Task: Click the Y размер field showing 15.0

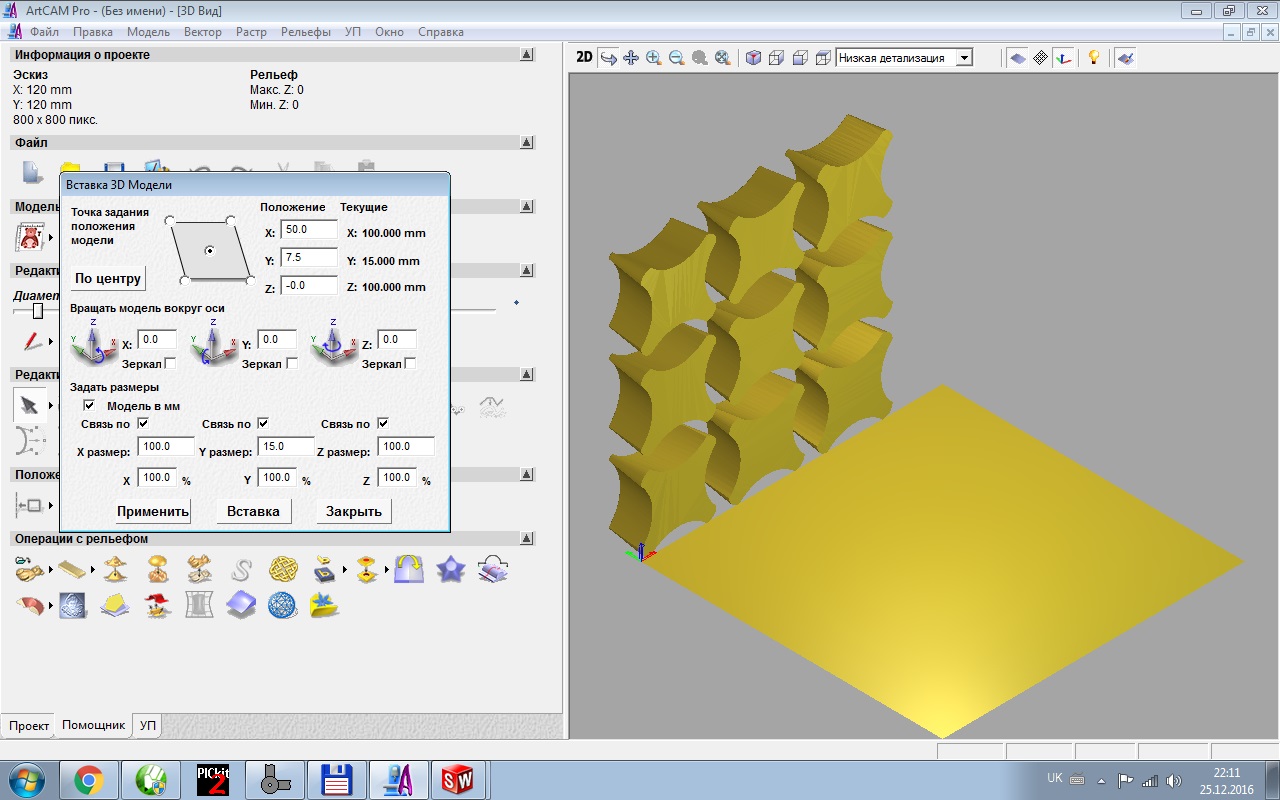Action: pyautogui.click(x=286, y=446)
